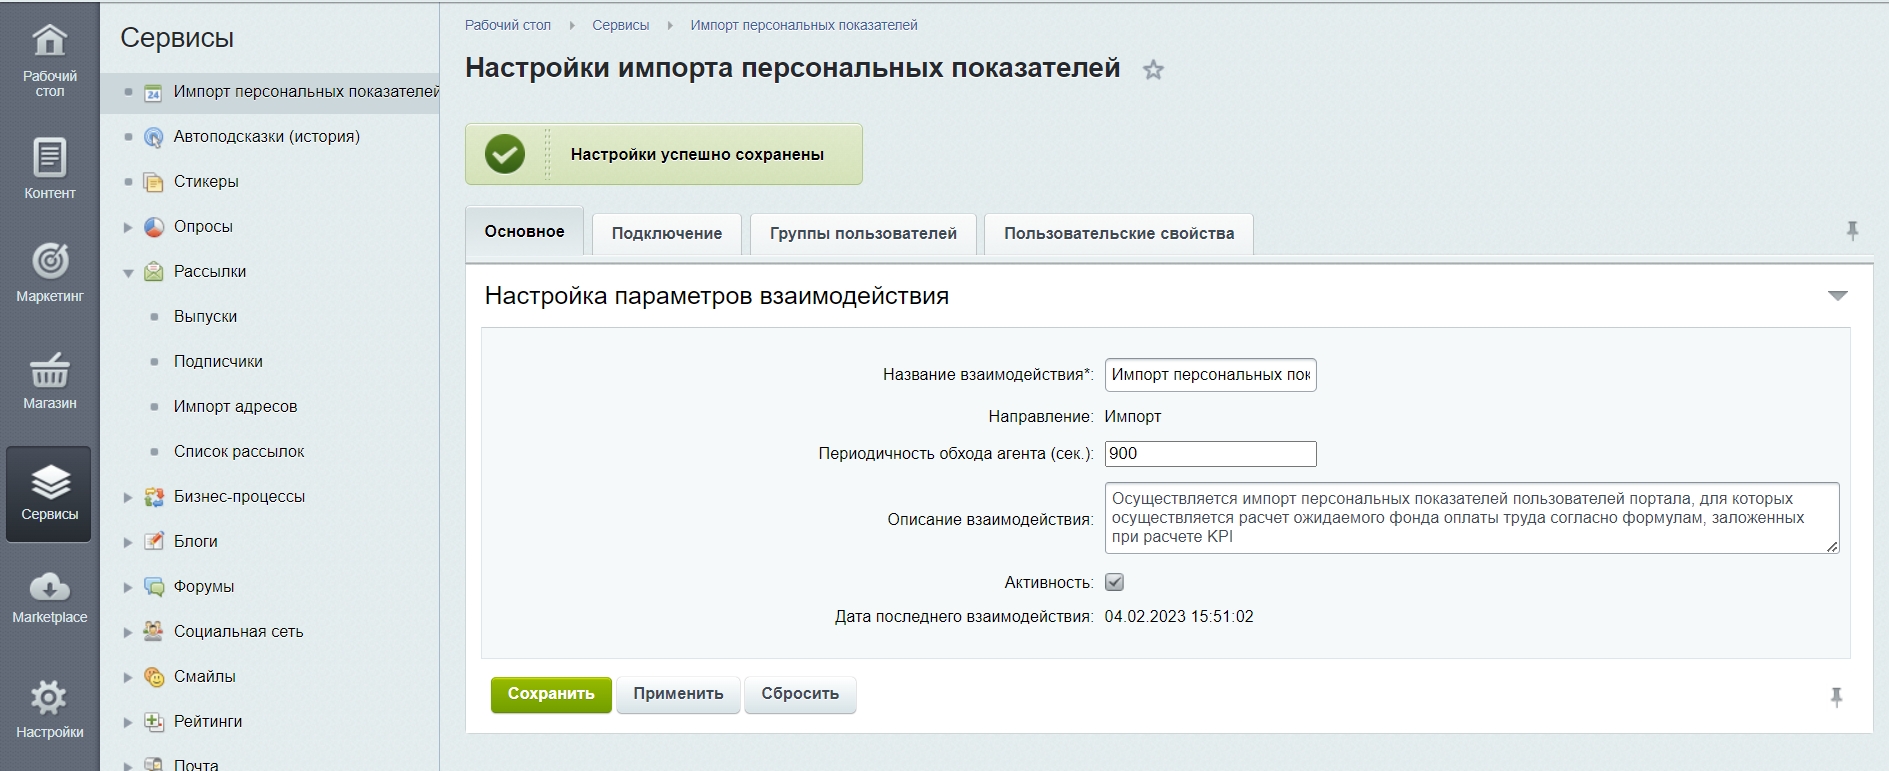Collapse the Рассылки tree node
This screenshot has height=771, width=1889.
[128, 272]
